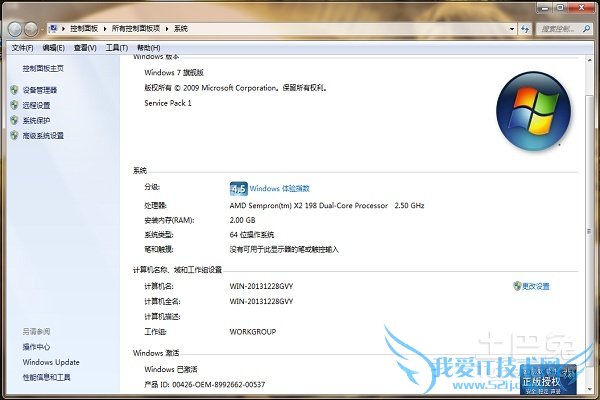Click the refresh icon beside the address bar
600x400 pixels.
525,29
